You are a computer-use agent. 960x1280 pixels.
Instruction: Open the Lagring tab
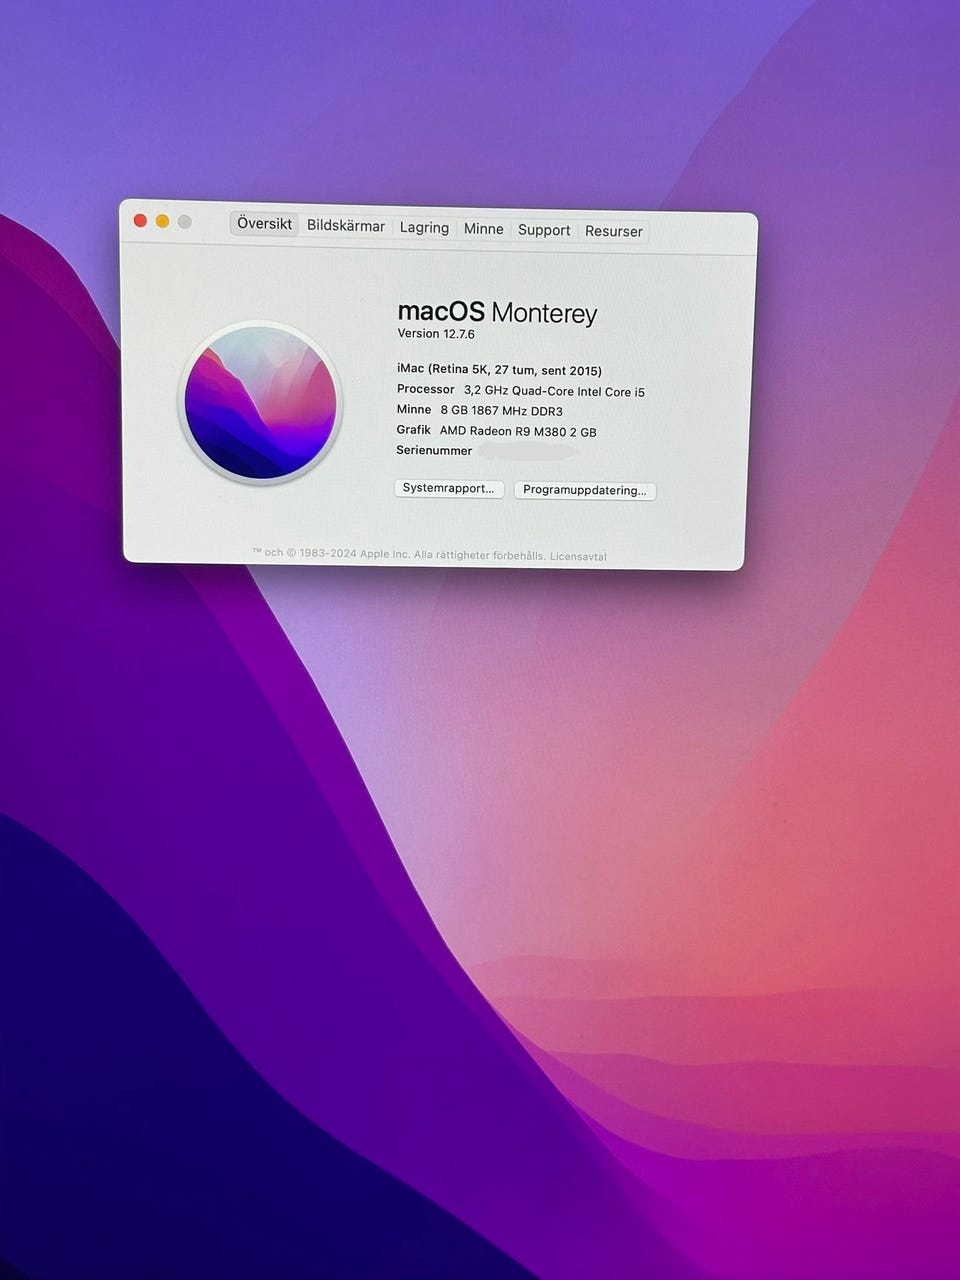[x=424, y=228]
